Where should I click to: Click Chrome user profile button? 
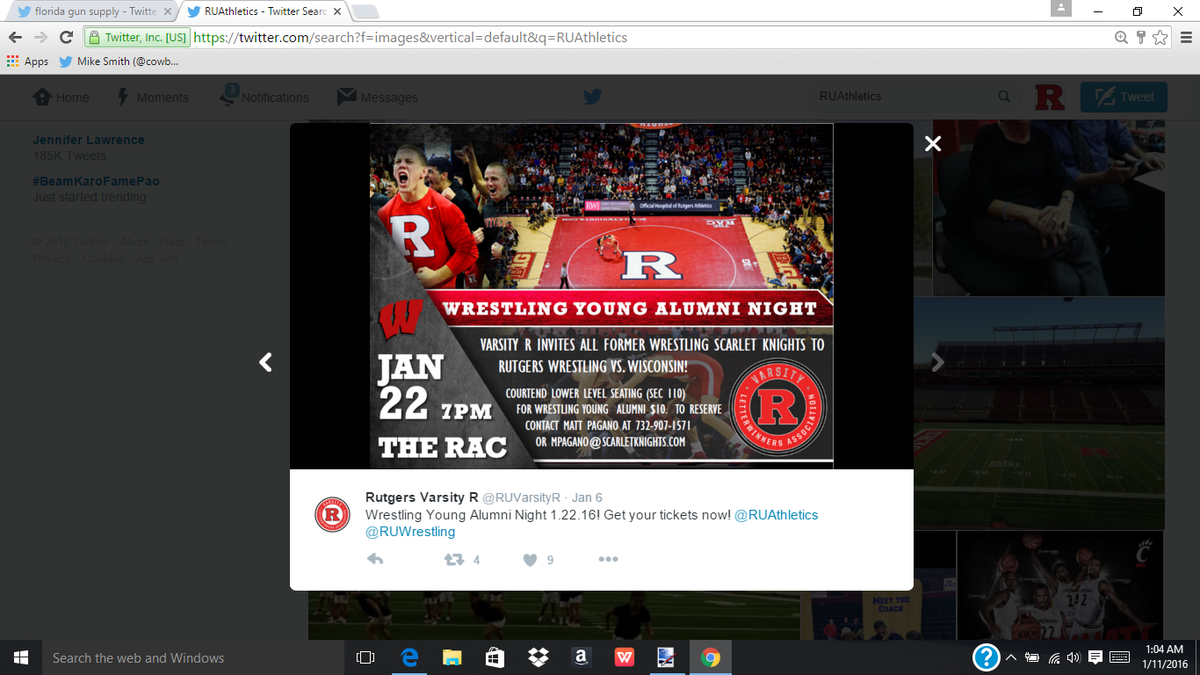pos(1062,8)
